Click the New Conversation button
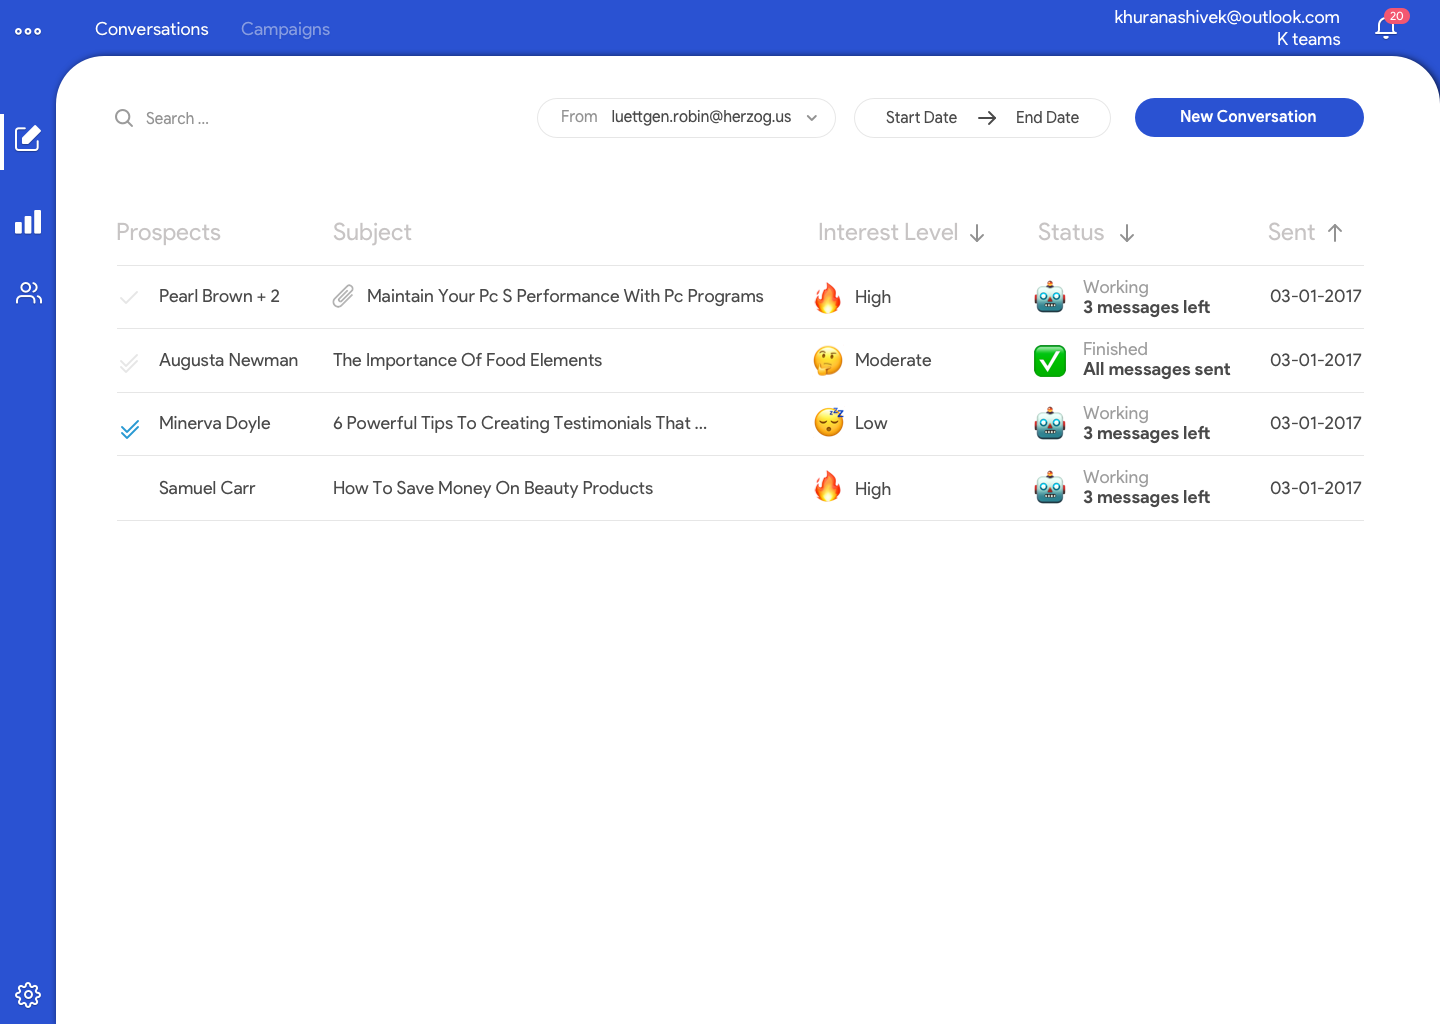1440x1024 pixels. 1248,117
